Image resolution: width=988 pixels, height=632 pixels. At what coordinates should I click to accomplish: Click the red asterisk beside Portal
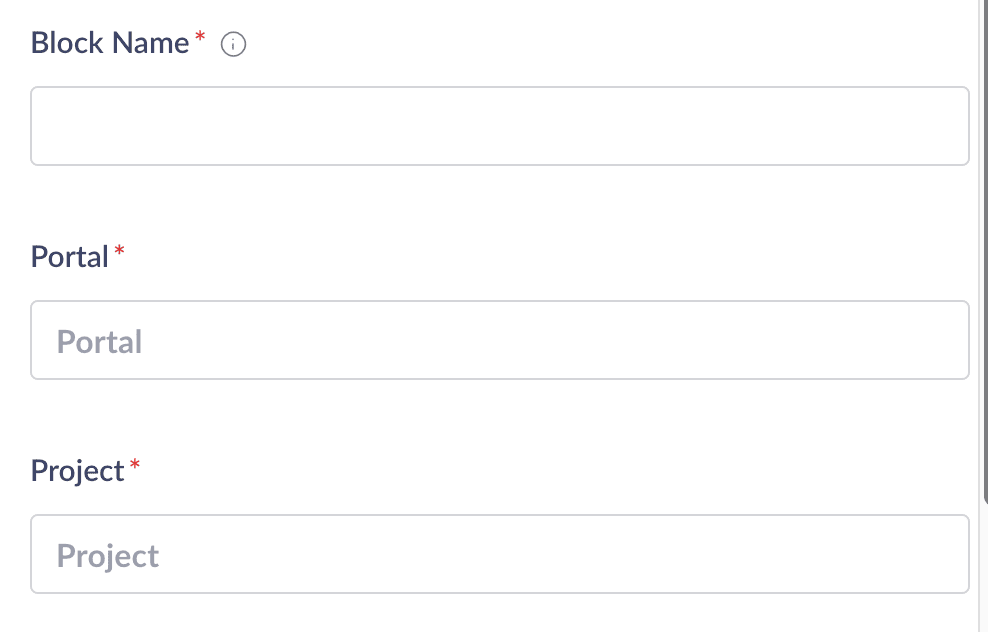[120, 251]
